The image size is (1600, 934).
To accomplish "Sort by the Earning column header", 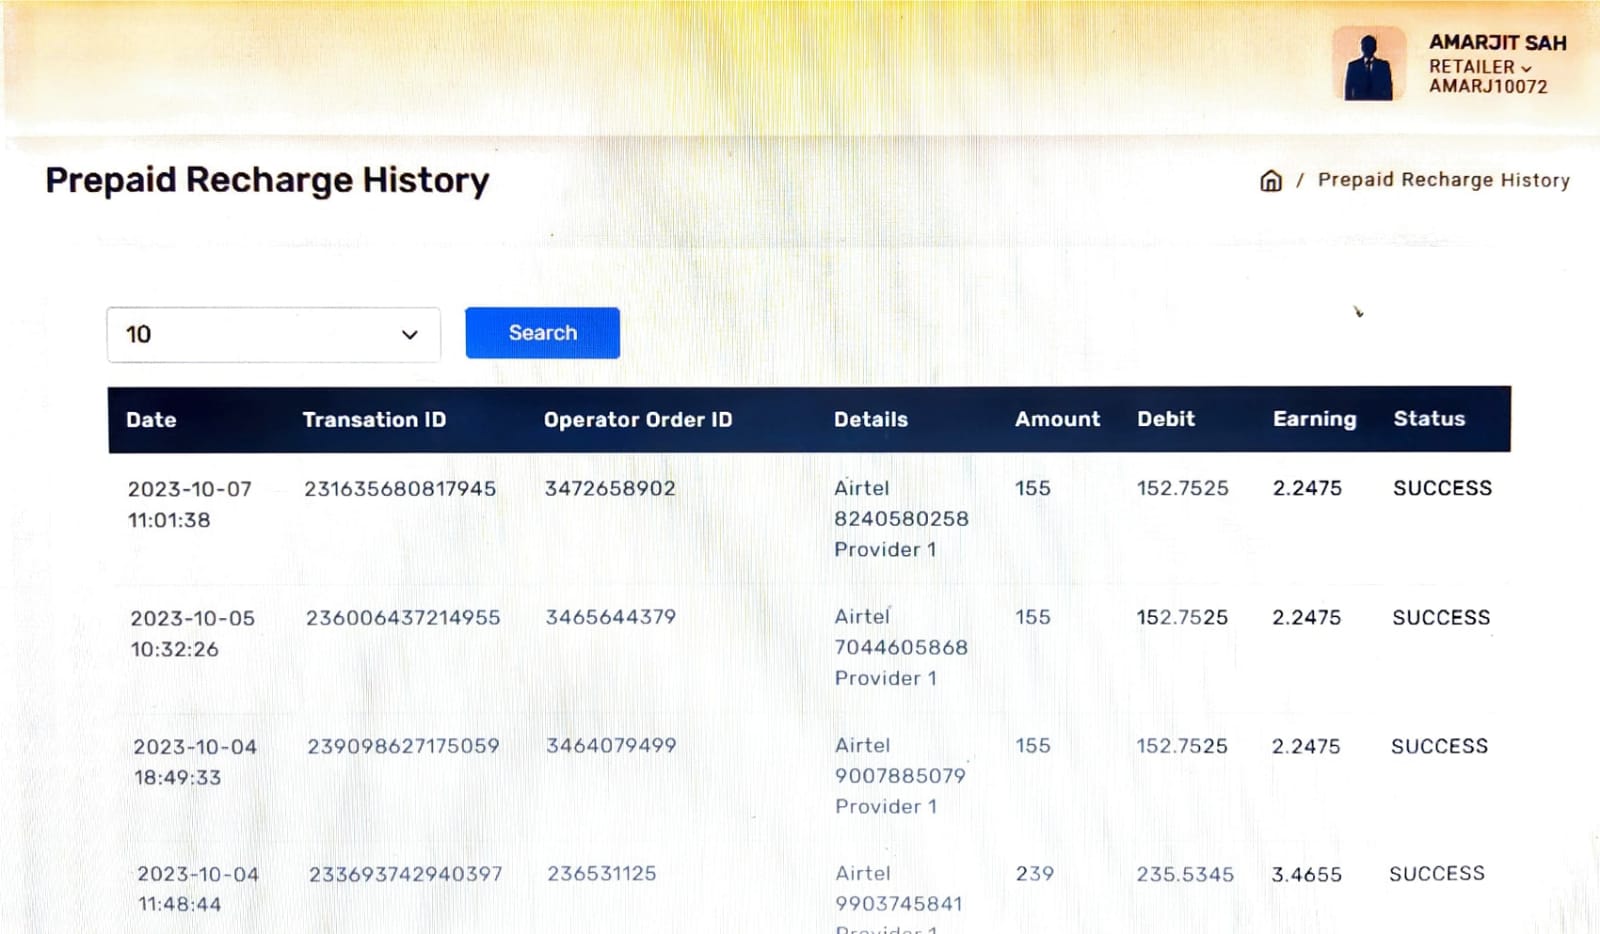I will [1314, 420].
